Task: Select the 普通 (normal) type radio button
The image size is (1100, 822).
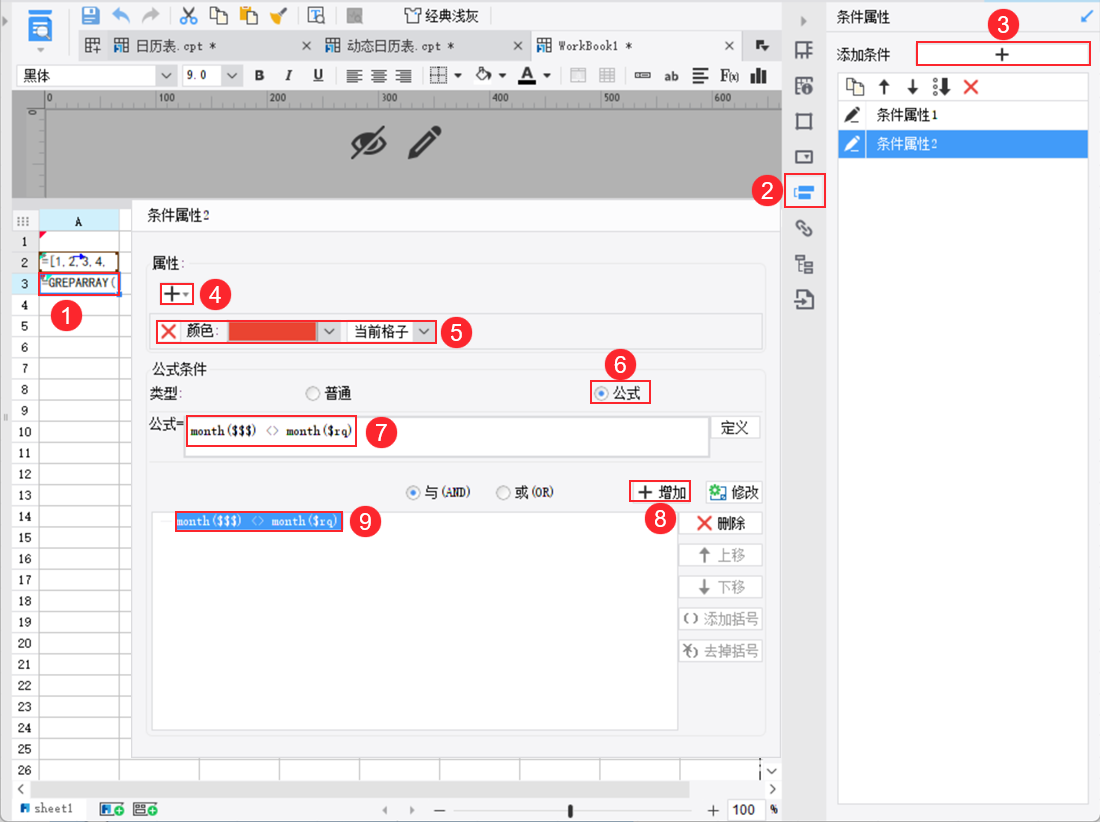Action: click(x=311, y=393)
